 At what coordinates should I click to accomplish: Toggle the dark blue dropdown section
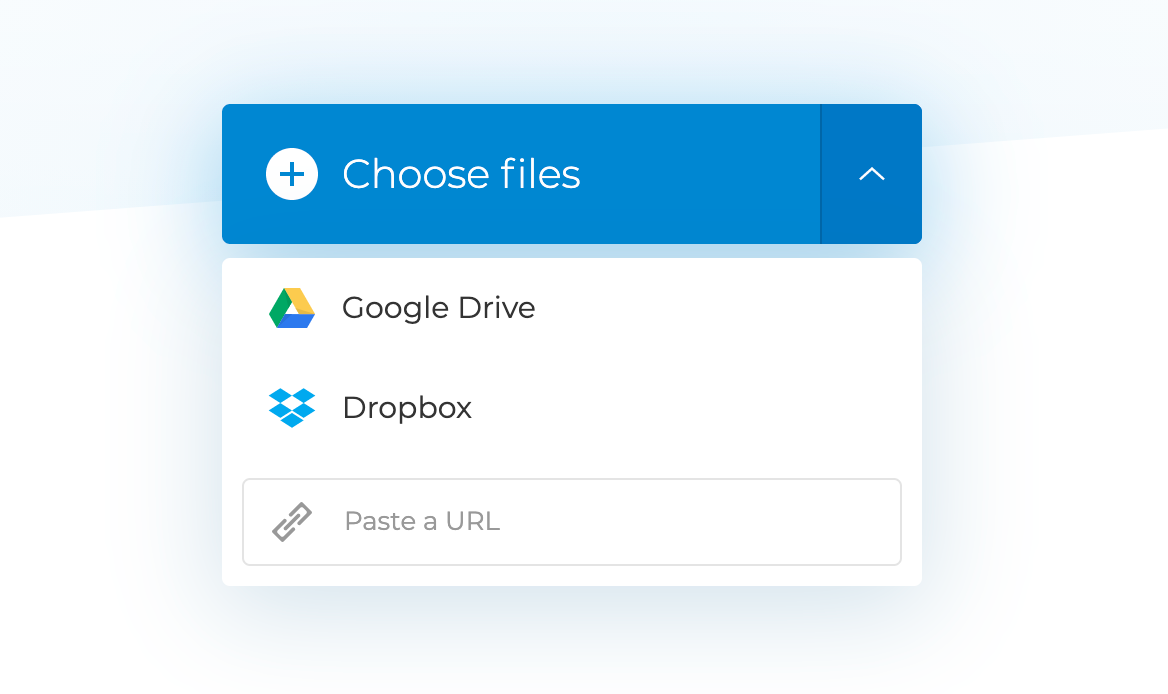tap(871, 175)
